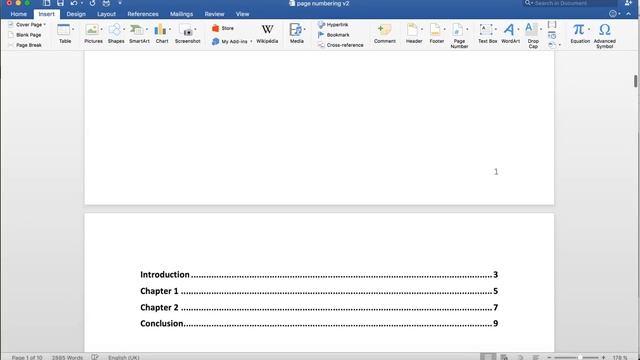Open the spelling check status icon
Image resolution: width=640 pixels, height=360 pixels.
(x=95, y=357)
